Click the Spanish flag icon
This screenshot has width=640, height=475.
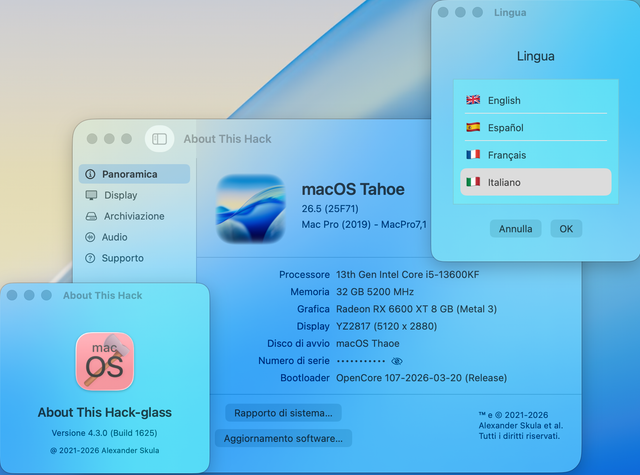[473, 127]
